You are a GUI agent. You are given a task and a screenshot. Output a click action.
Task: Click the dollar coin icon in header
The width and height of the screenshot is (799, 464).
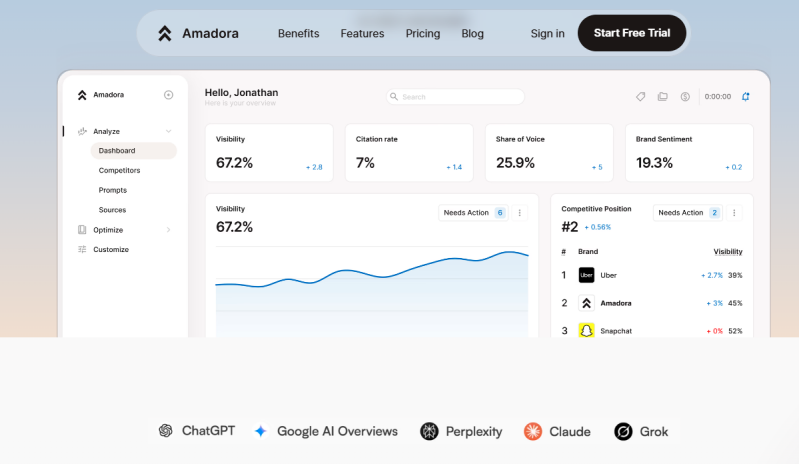685,97
